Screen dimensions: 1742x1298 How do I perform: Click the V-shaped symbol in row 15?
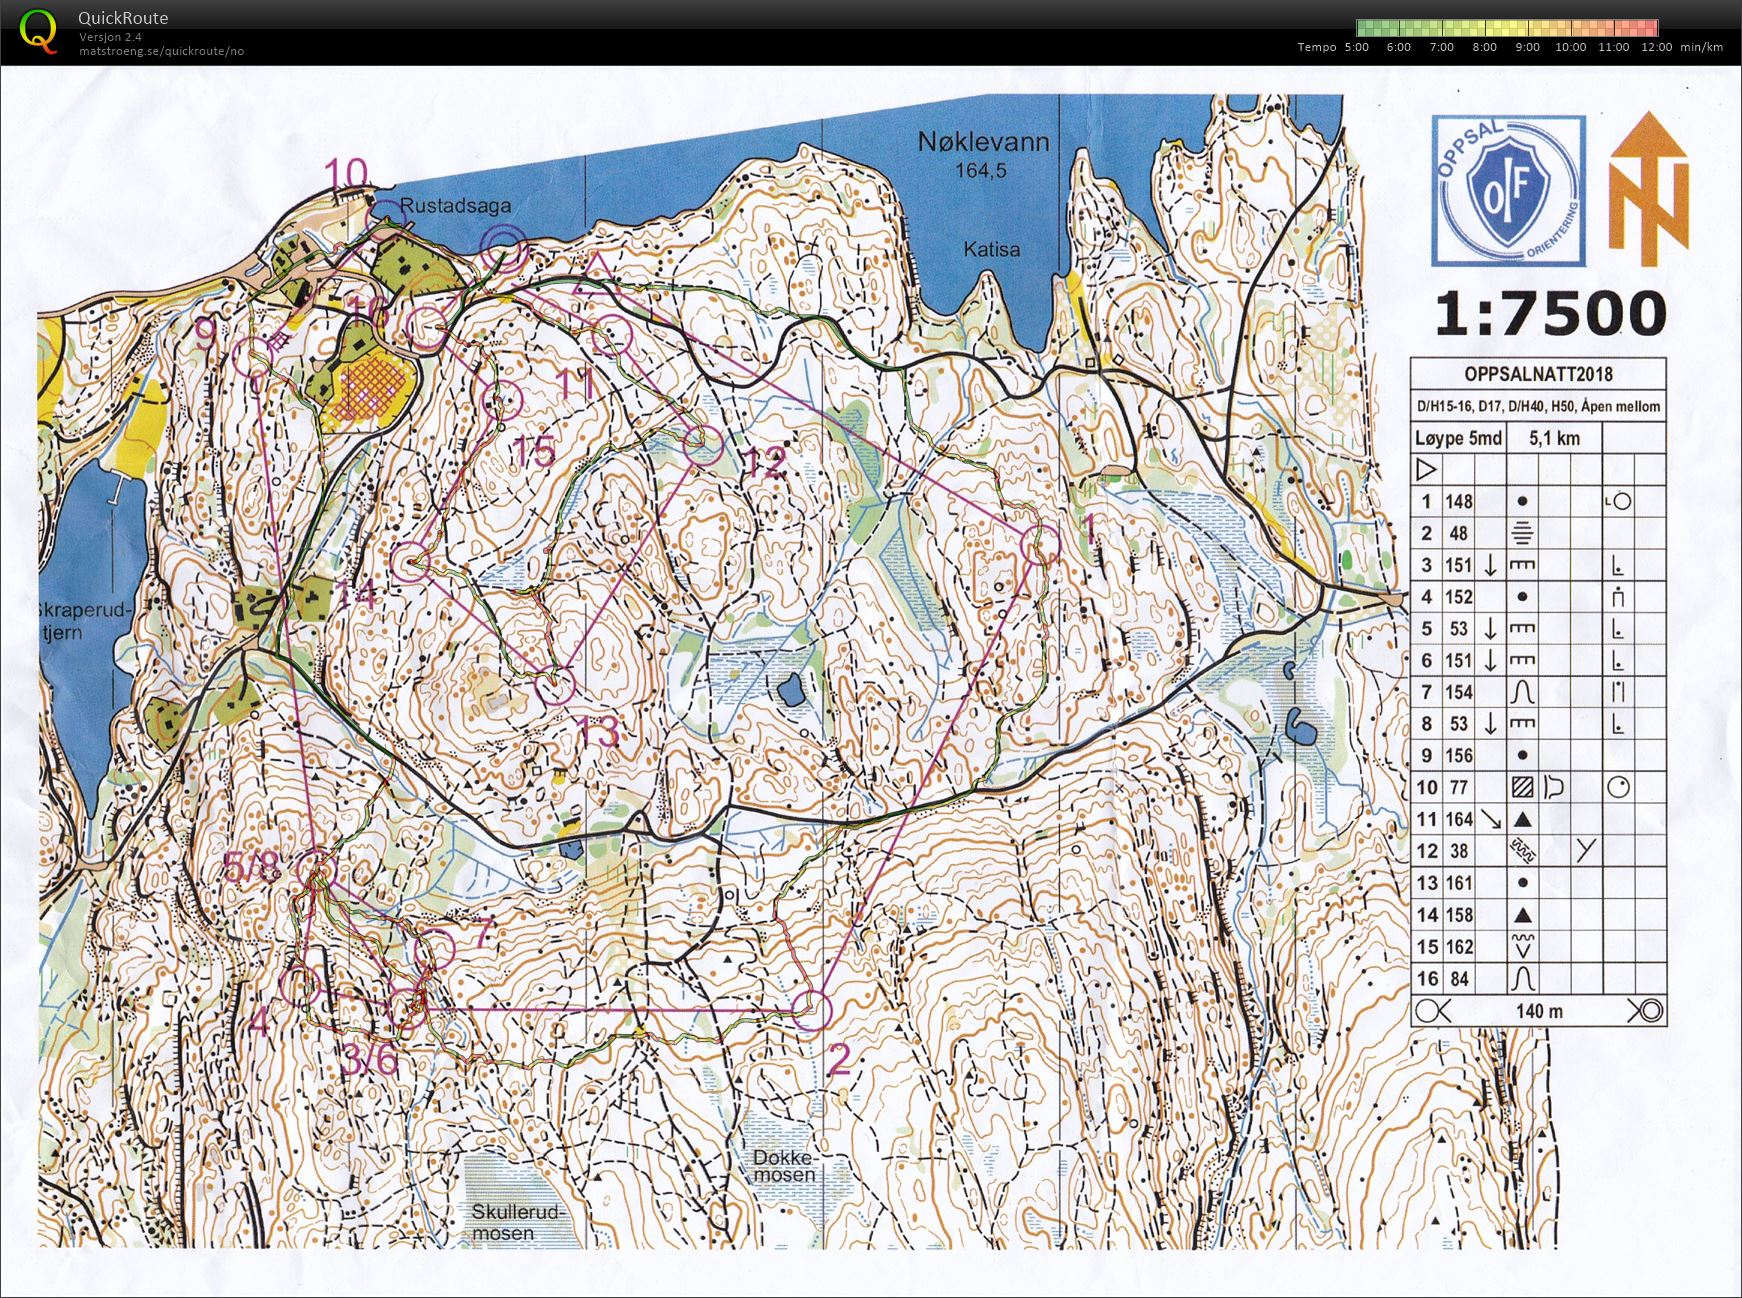pyautogui.click(x=1522, y=946)
